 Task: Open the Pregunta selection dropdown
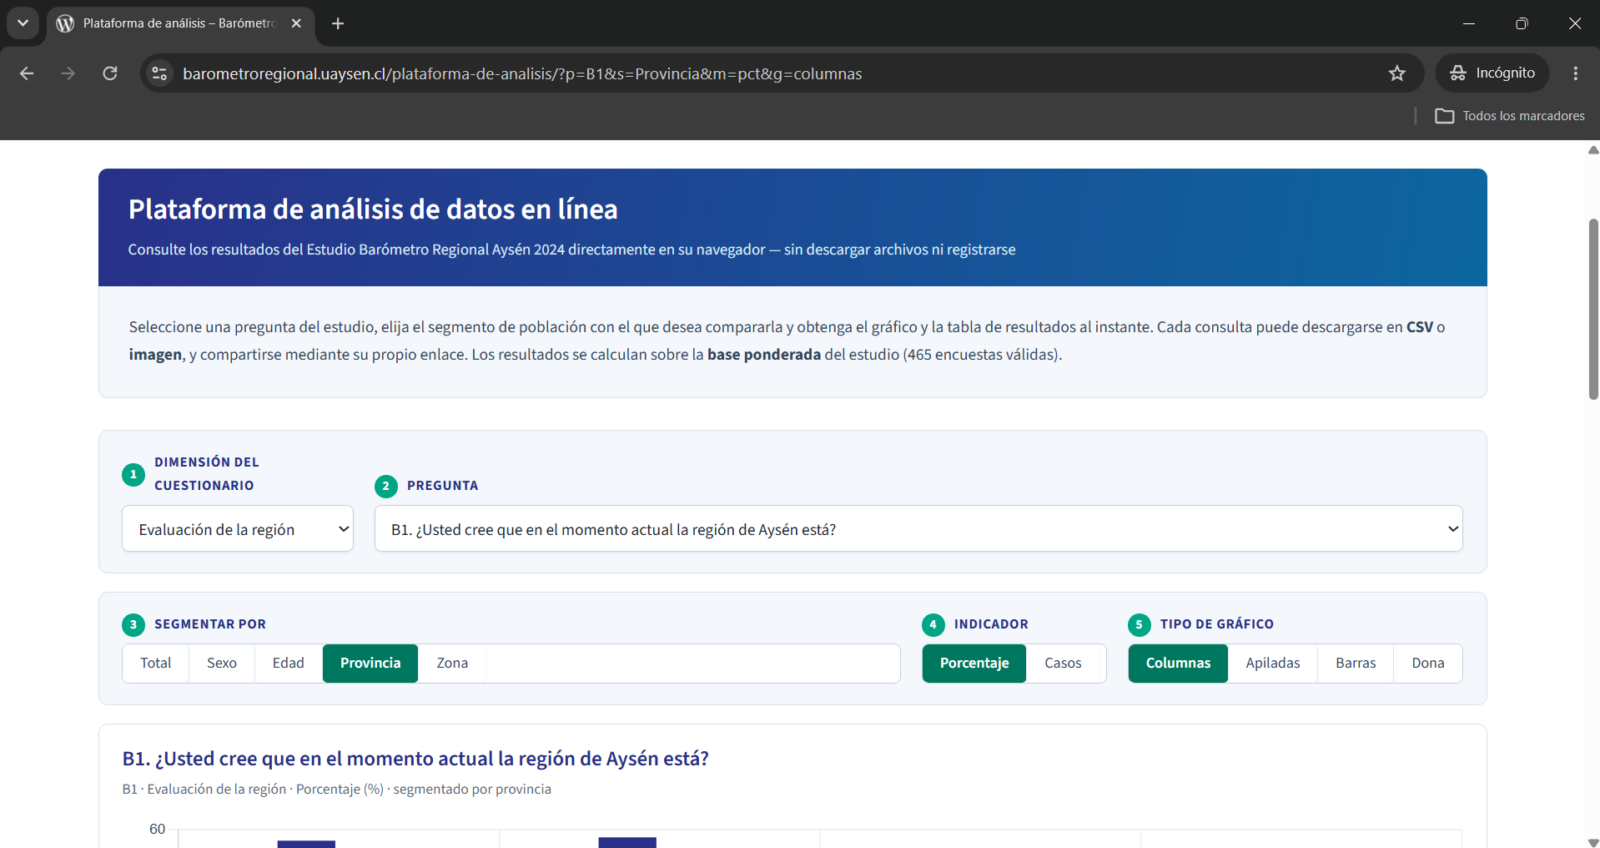tap(918, 529)
